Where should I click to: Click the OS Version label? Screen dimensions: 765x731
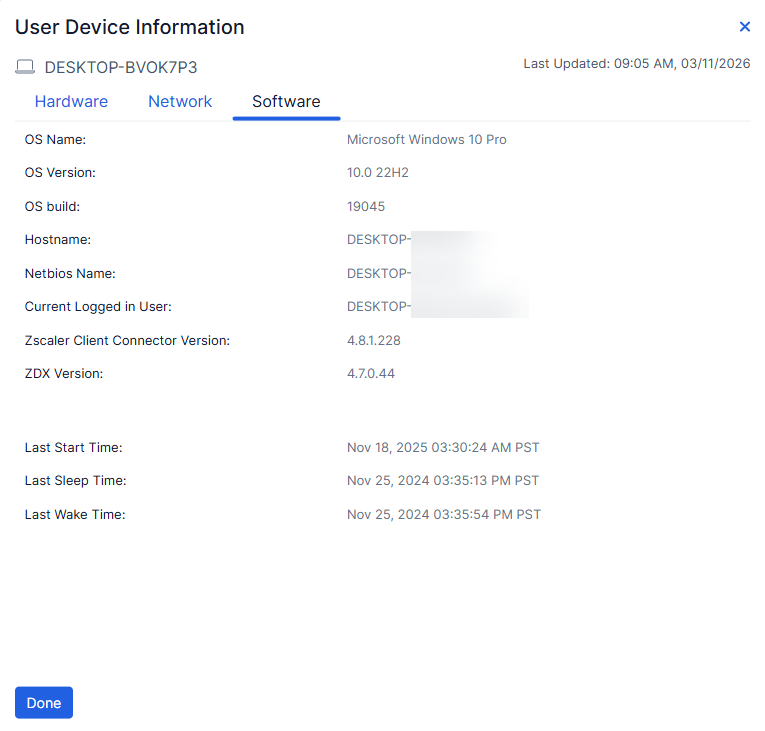click(x=60, y=173)
